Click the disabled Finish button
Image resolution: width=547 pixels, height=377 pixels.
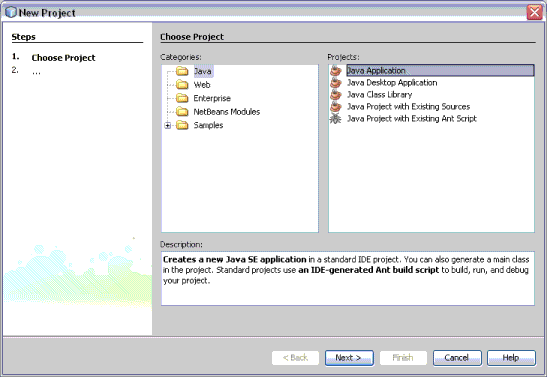pyautogui.click(x=403, y=358)
